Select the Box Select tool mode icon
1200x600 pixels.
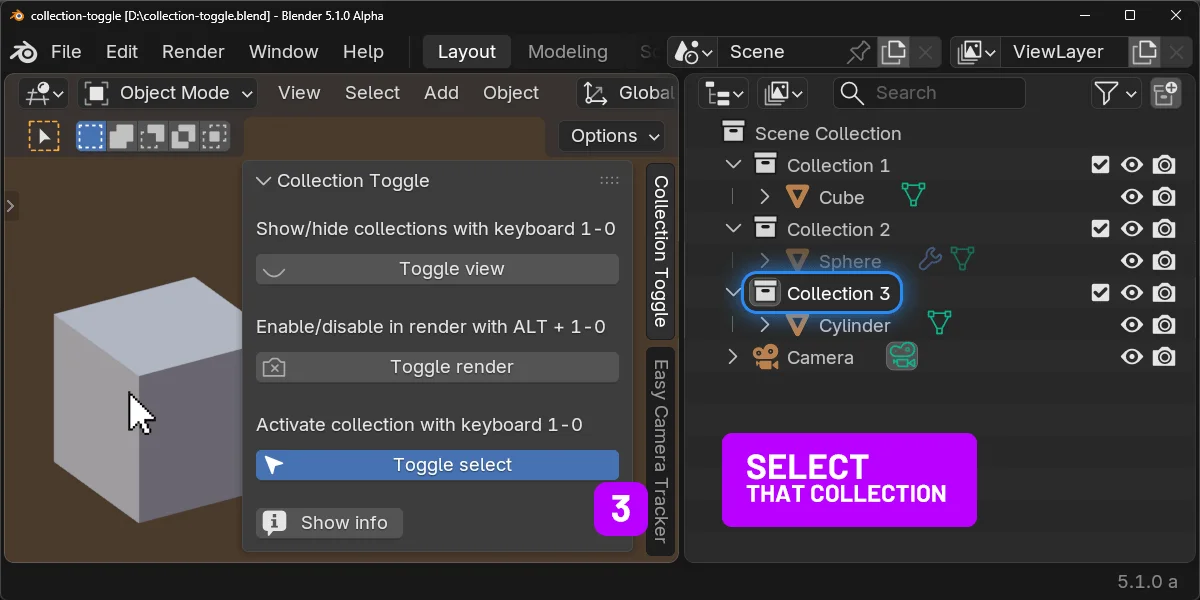pos(91,135)
